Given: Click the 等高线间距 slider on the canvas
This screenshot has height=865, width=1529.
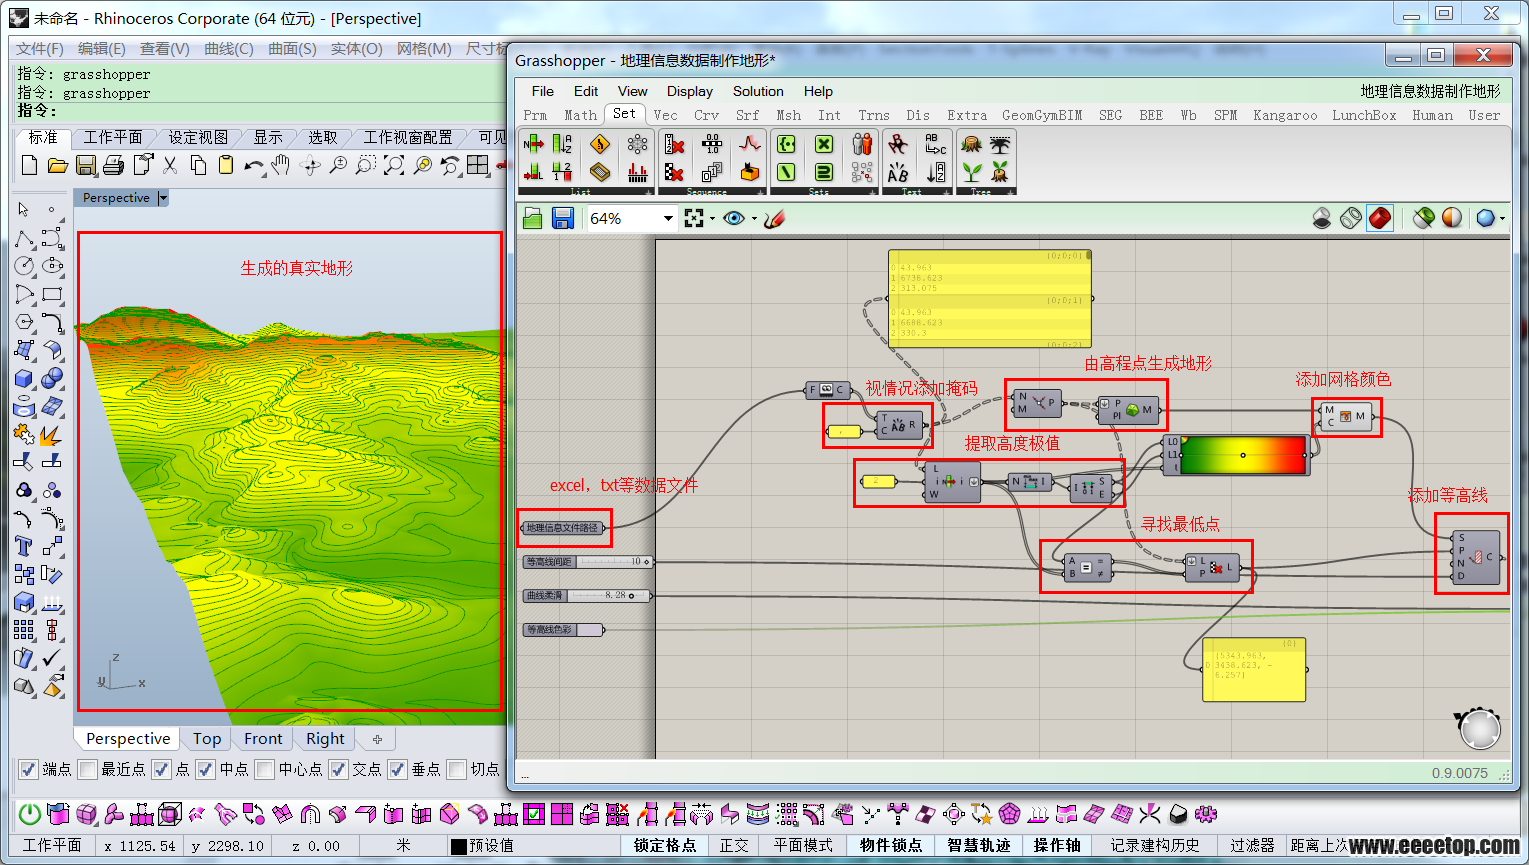Looking at the screenshot, I should click(588, 562).
